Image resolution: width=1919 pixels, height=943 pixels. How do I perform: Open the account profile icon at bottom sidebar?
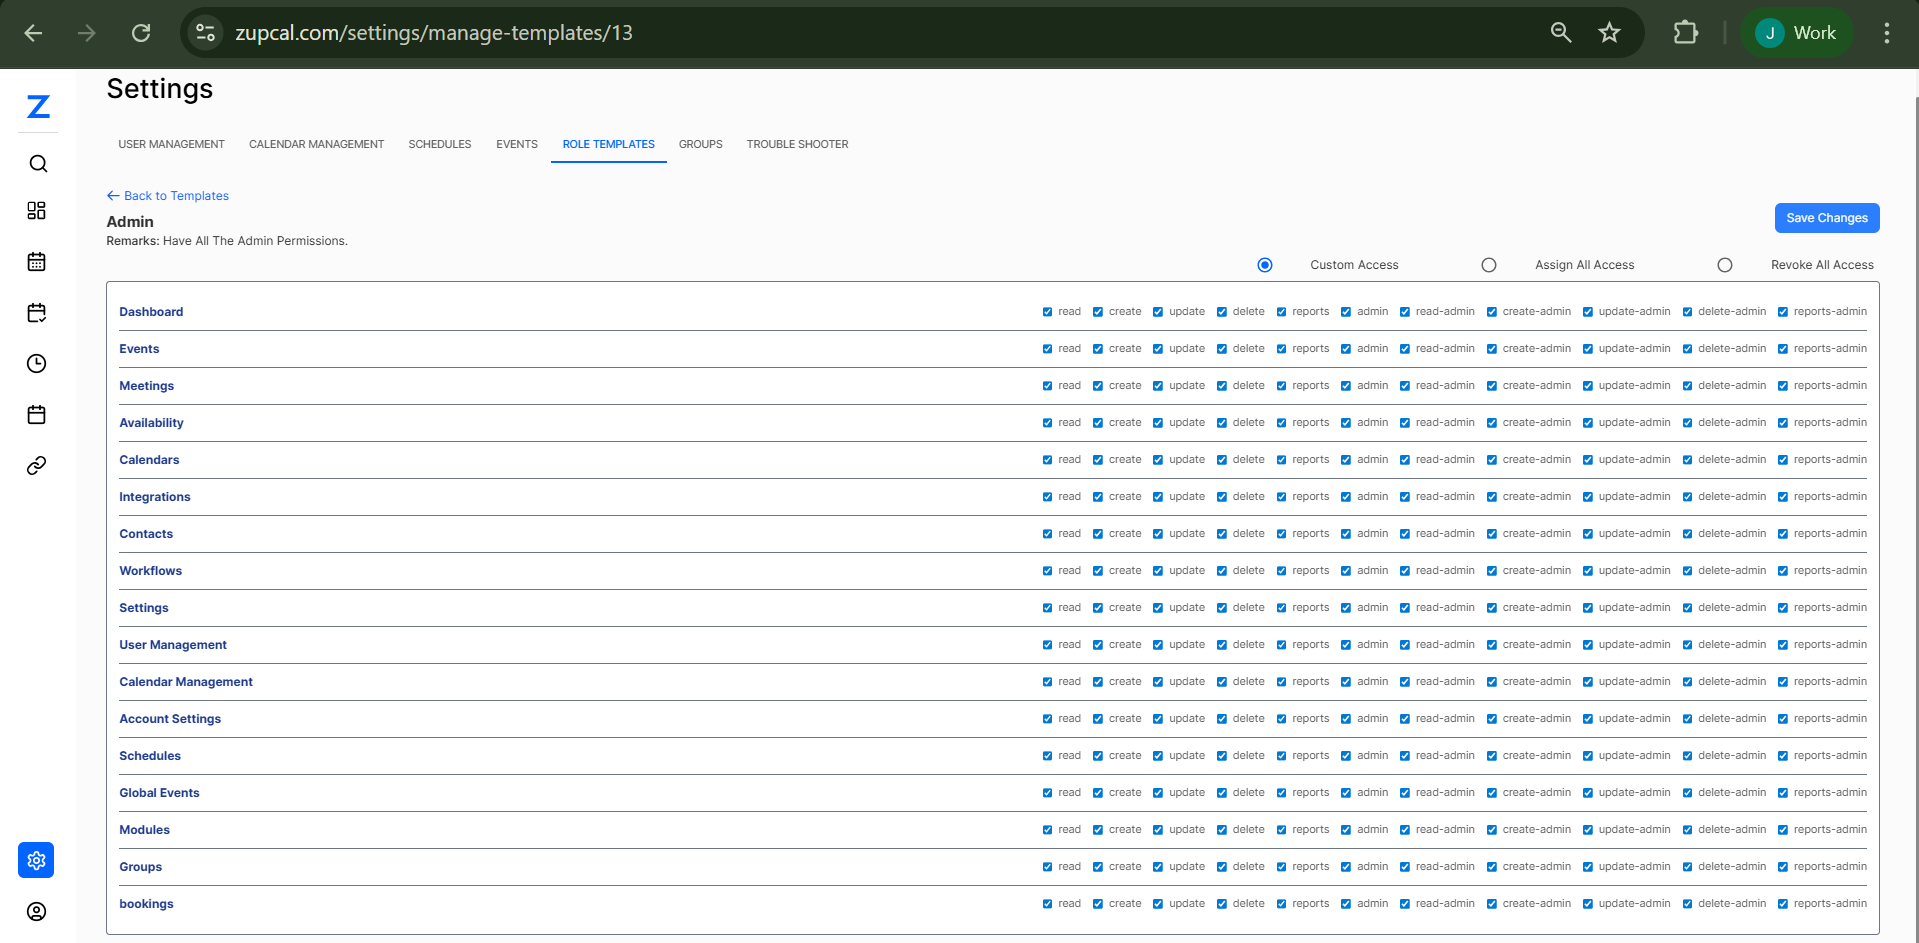[x=37, y=911]
